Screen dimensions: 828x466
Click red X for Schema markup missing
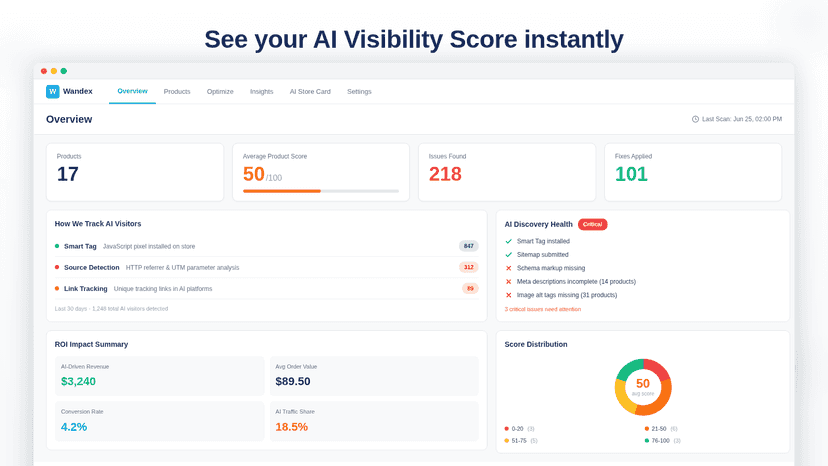tap(509, 268)
